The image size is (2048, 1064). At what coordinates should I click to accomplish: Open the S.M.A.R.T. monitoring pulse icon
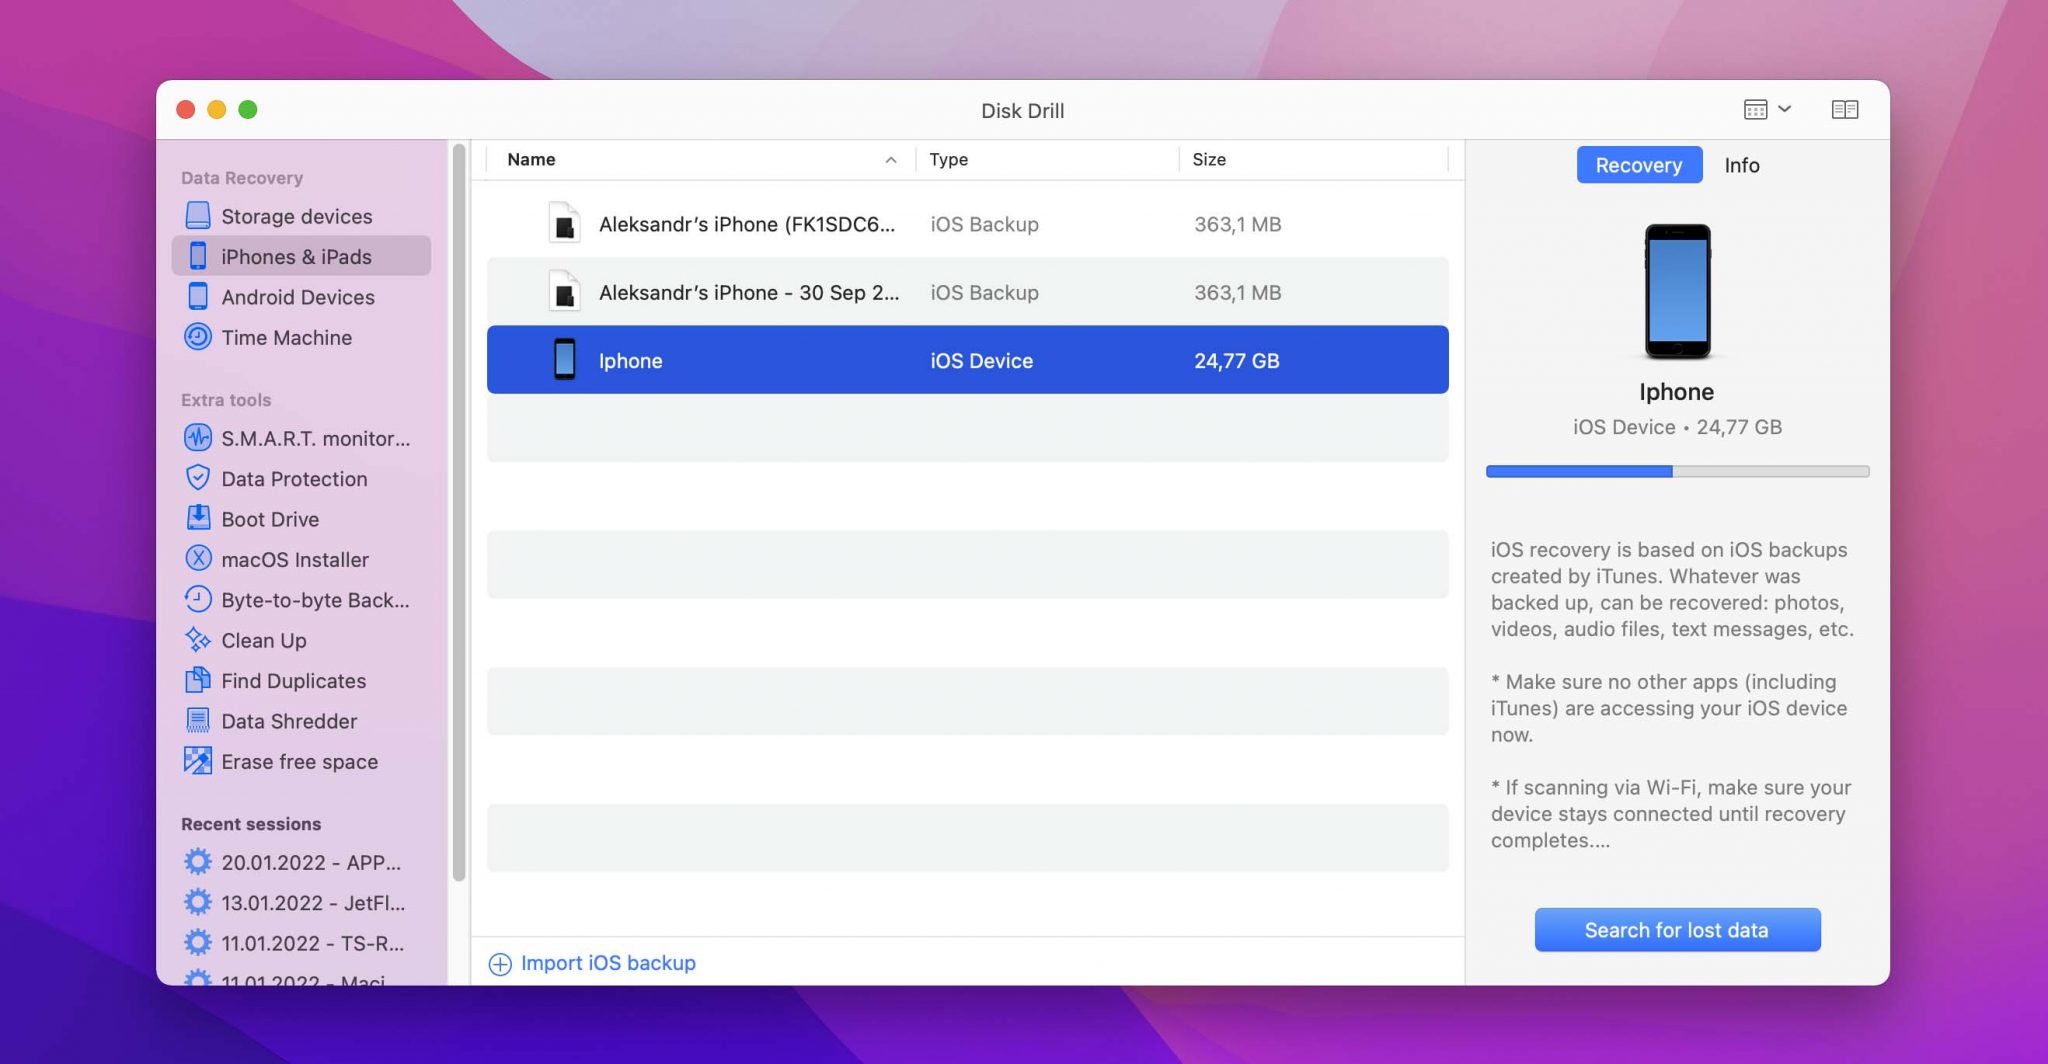pyautogui.click(x=198, y=438)
